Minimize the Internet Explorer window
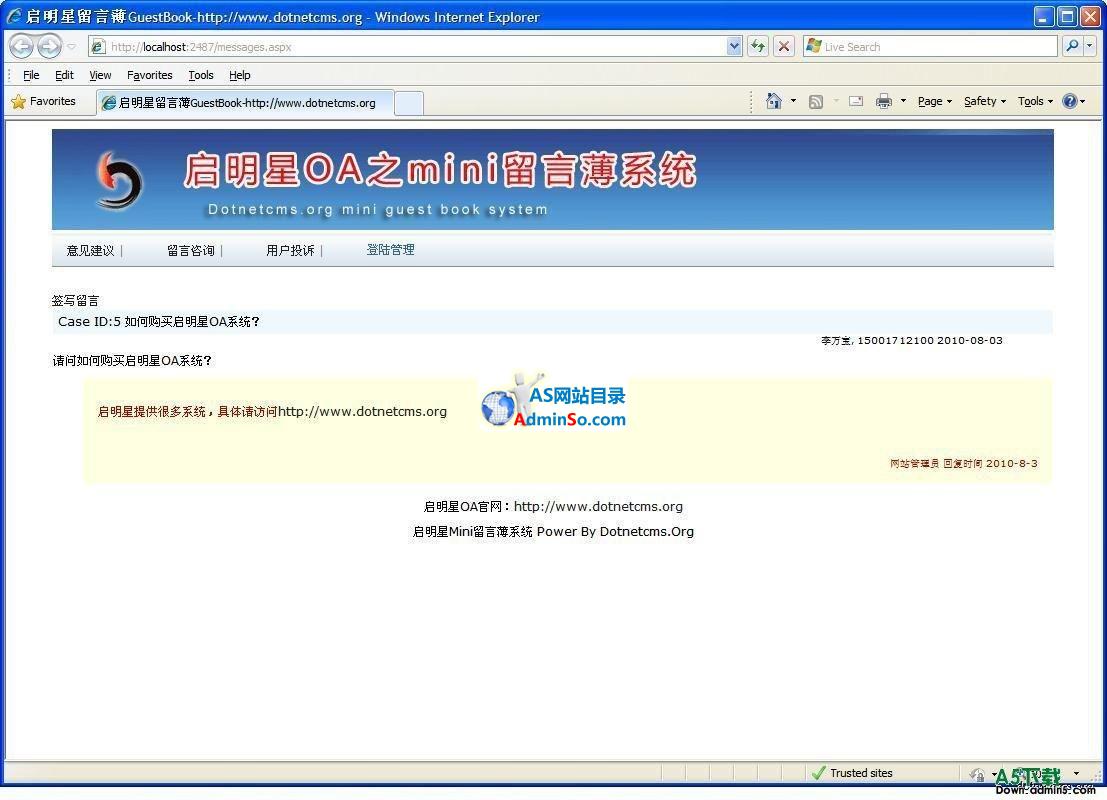This screenshot has height=800, width=1107. 1044,16
